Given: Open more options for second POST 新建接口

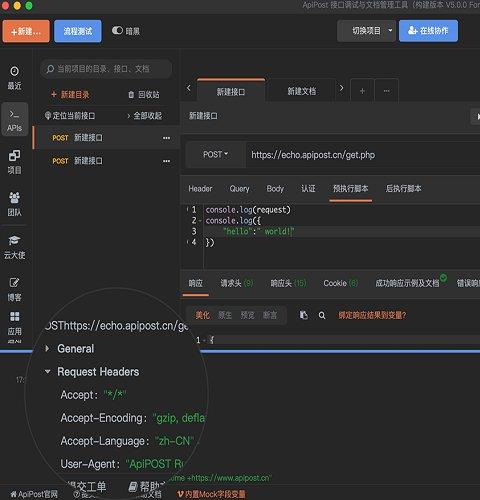Looking at the screenshot, I should pos(166,161).
